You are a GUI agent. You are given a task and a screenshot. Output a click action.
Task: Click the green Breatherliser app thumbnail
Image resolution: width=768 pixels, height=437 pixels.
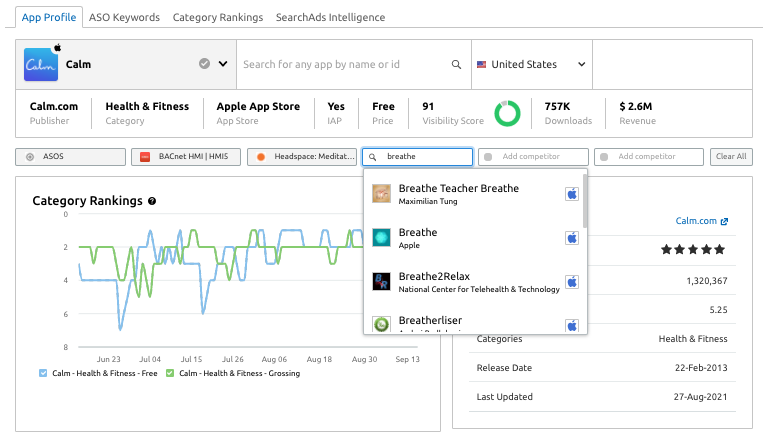pos(382,324)
